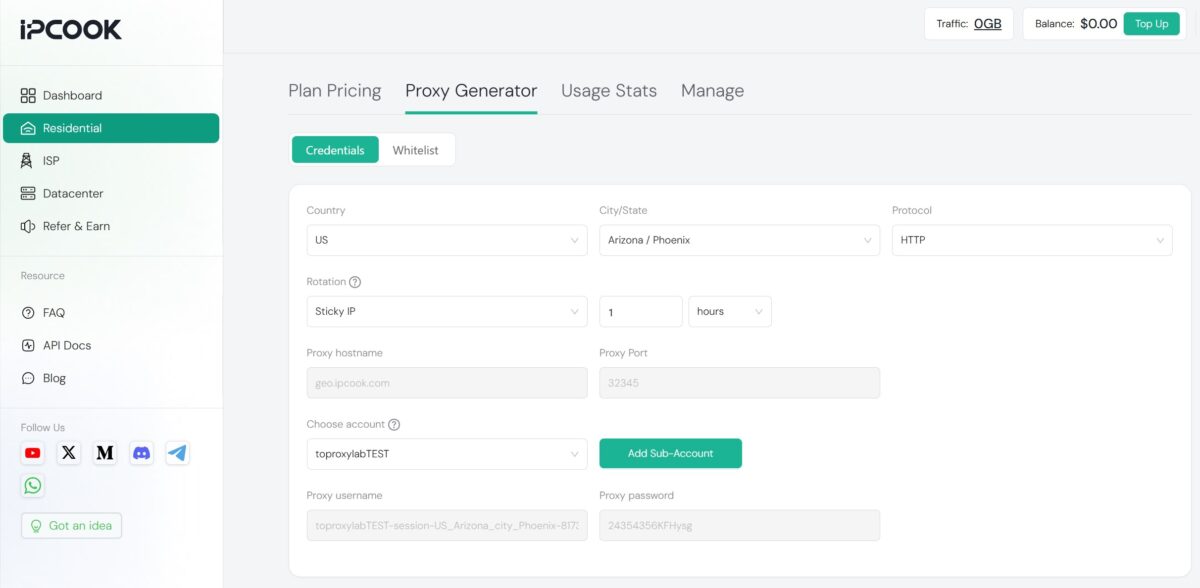This screenshot has height=588, width=1200.
Task: Open the hours unit dropdown
Action: click(730, 311)
